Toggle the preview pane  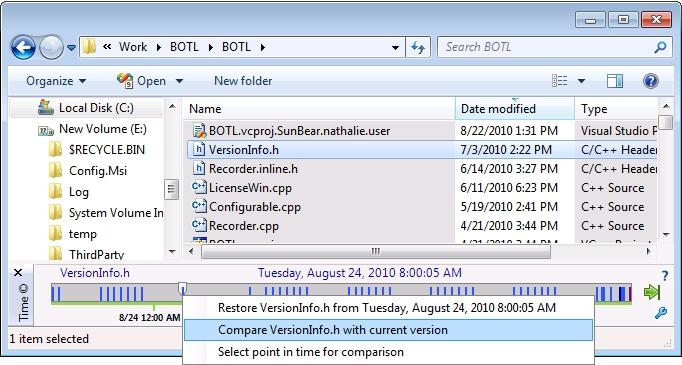615,81
